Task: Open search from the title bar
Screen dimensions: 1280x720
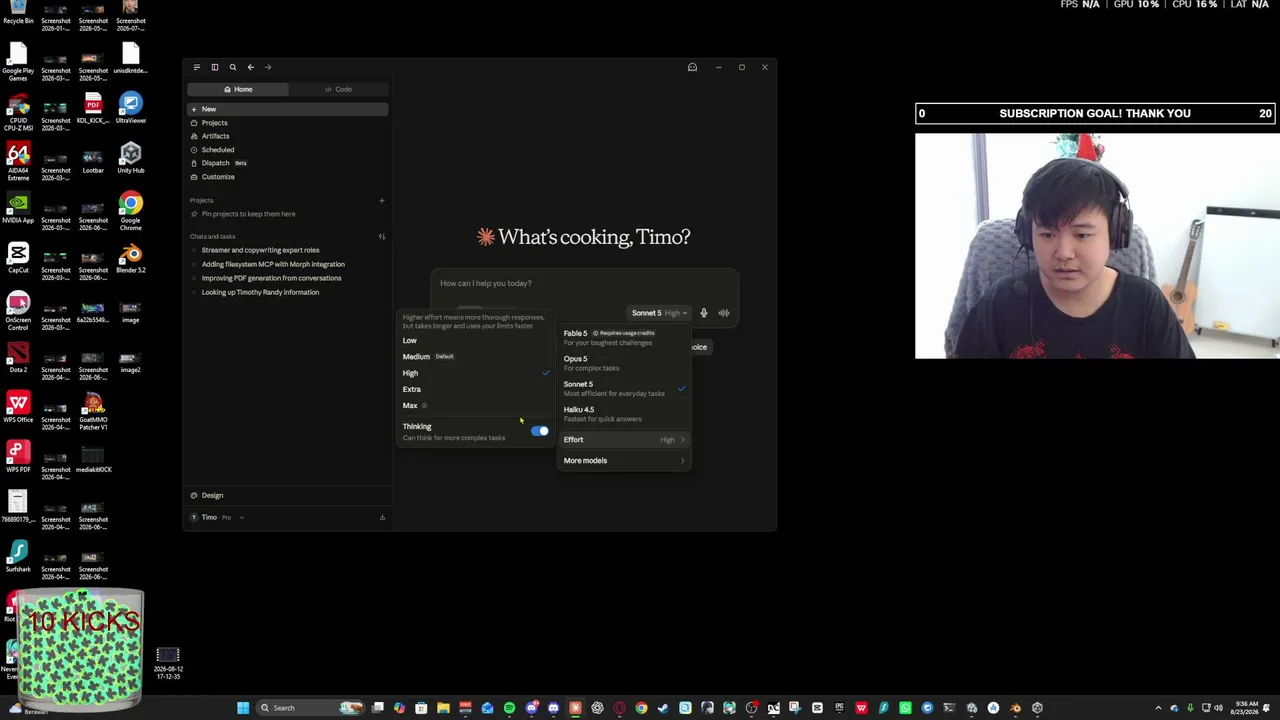Action: point(233,67)
